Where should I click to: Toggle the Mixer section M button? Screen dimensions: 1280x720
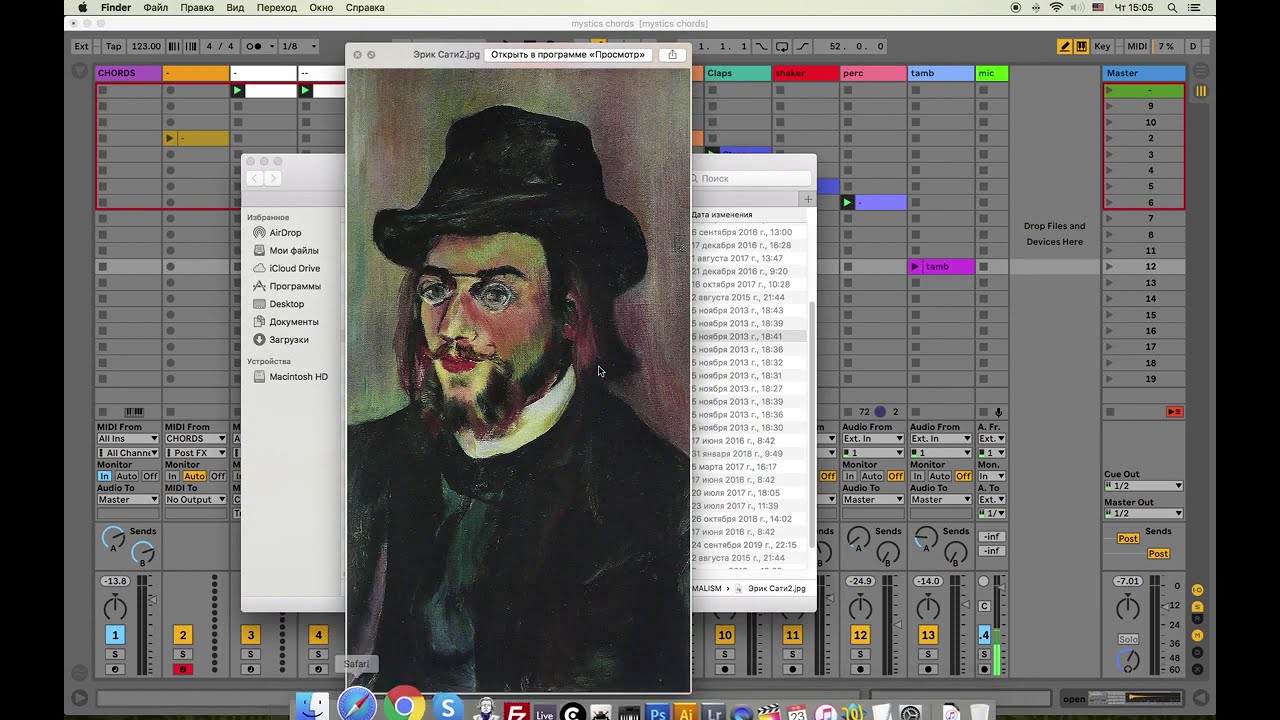coord(1198,635)
